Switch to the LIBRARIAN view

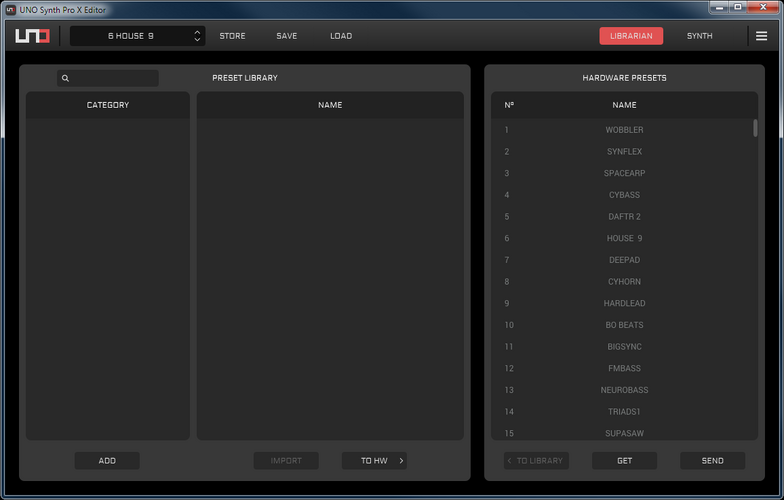(x=631, y=36)
